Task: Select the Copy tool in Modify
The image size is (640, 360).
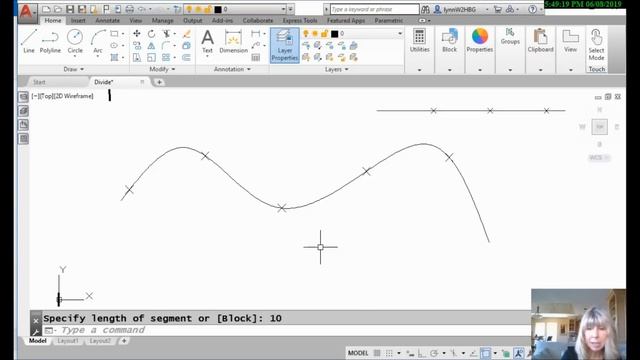Action: point(137,45)
